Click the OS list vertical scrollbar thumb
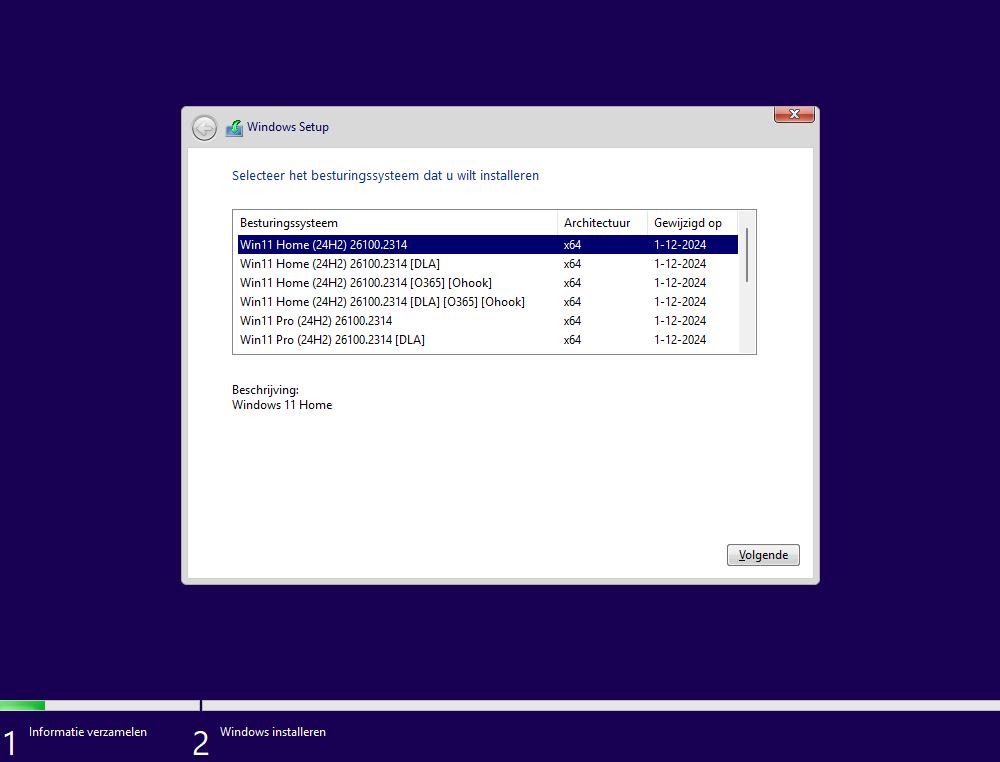The image size is (1000, 762). click(747, 255)
